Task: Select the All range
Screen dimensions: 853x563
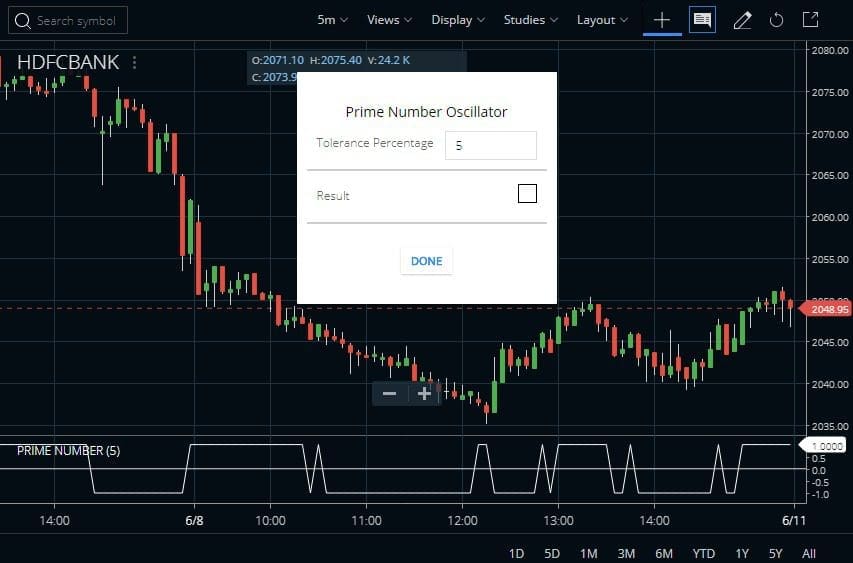Action: coord(809,554)
